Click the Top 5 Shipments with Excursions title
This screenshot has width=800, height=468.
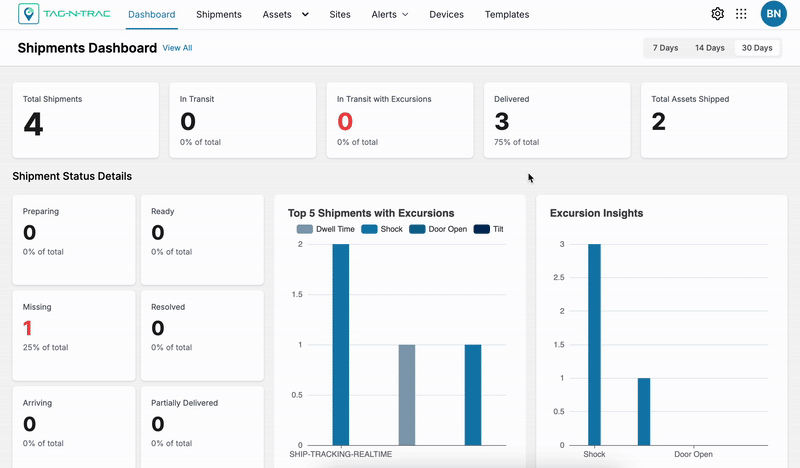(x=371, y=213)
